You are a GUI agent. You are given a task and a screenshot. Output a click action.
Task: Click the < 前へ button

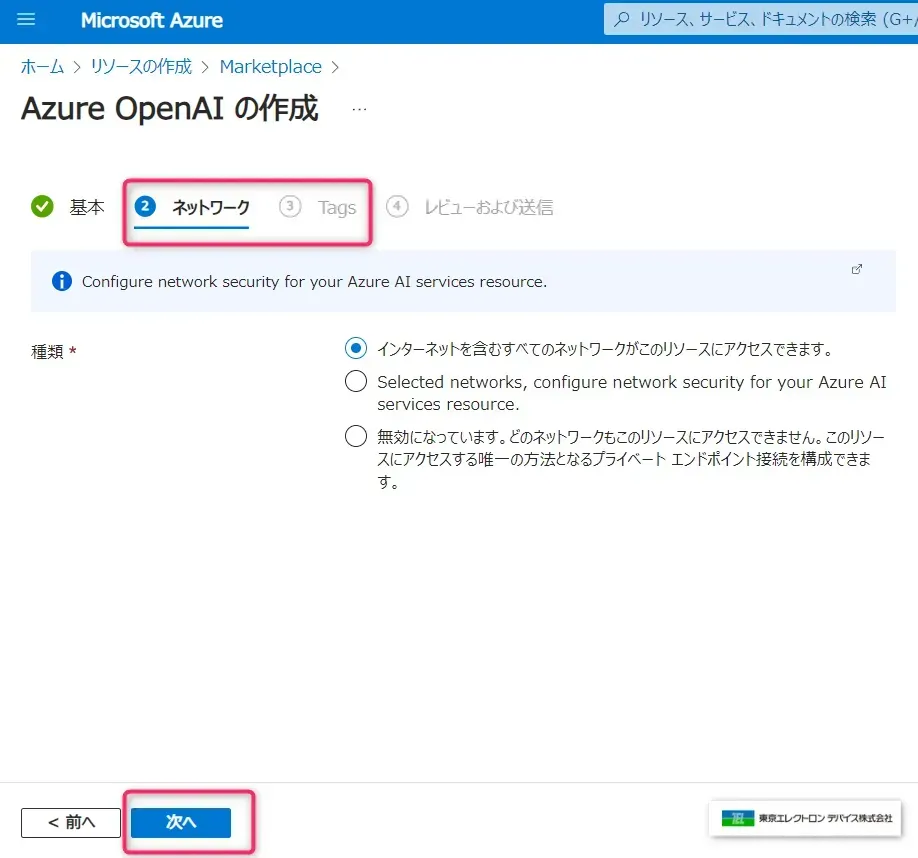[71, 822]
